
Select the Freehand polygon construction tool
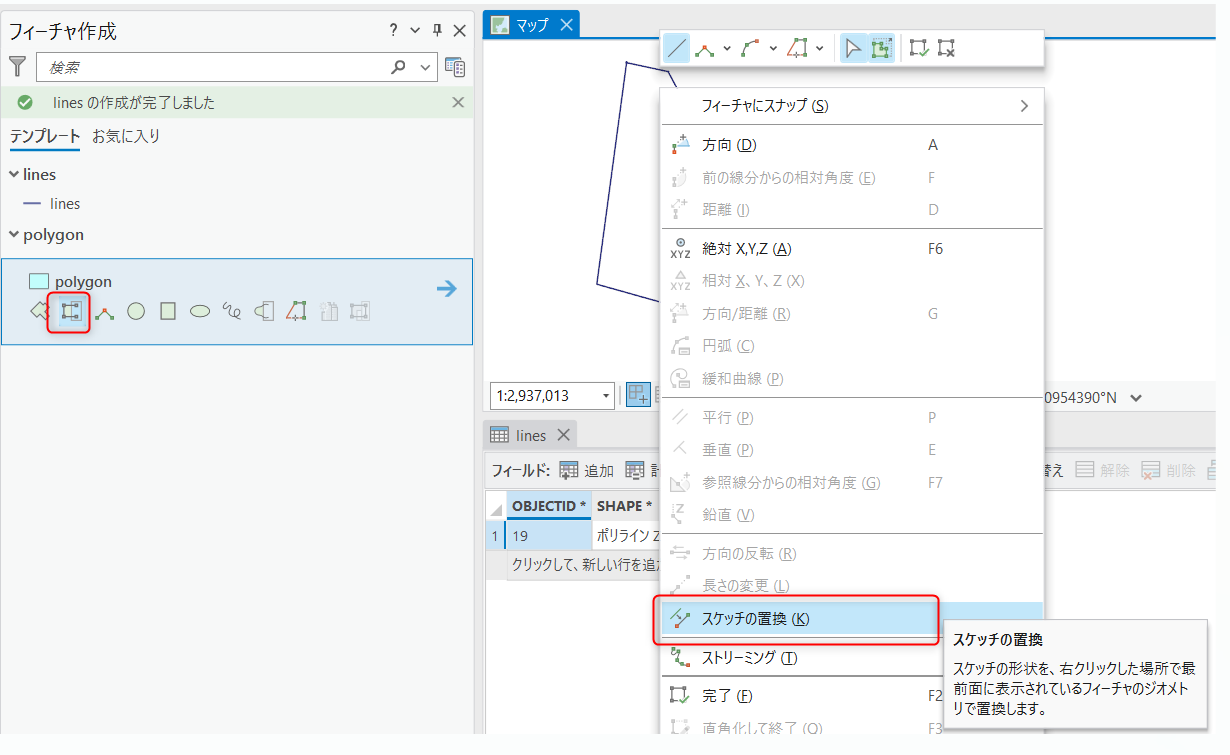(x=232, y=311)
